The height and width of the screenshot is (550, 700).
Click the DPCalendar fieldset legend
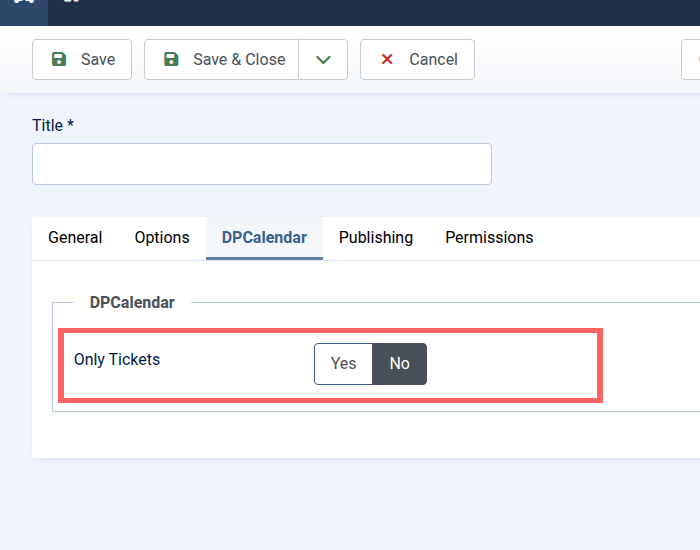click(x=132, y=302)
